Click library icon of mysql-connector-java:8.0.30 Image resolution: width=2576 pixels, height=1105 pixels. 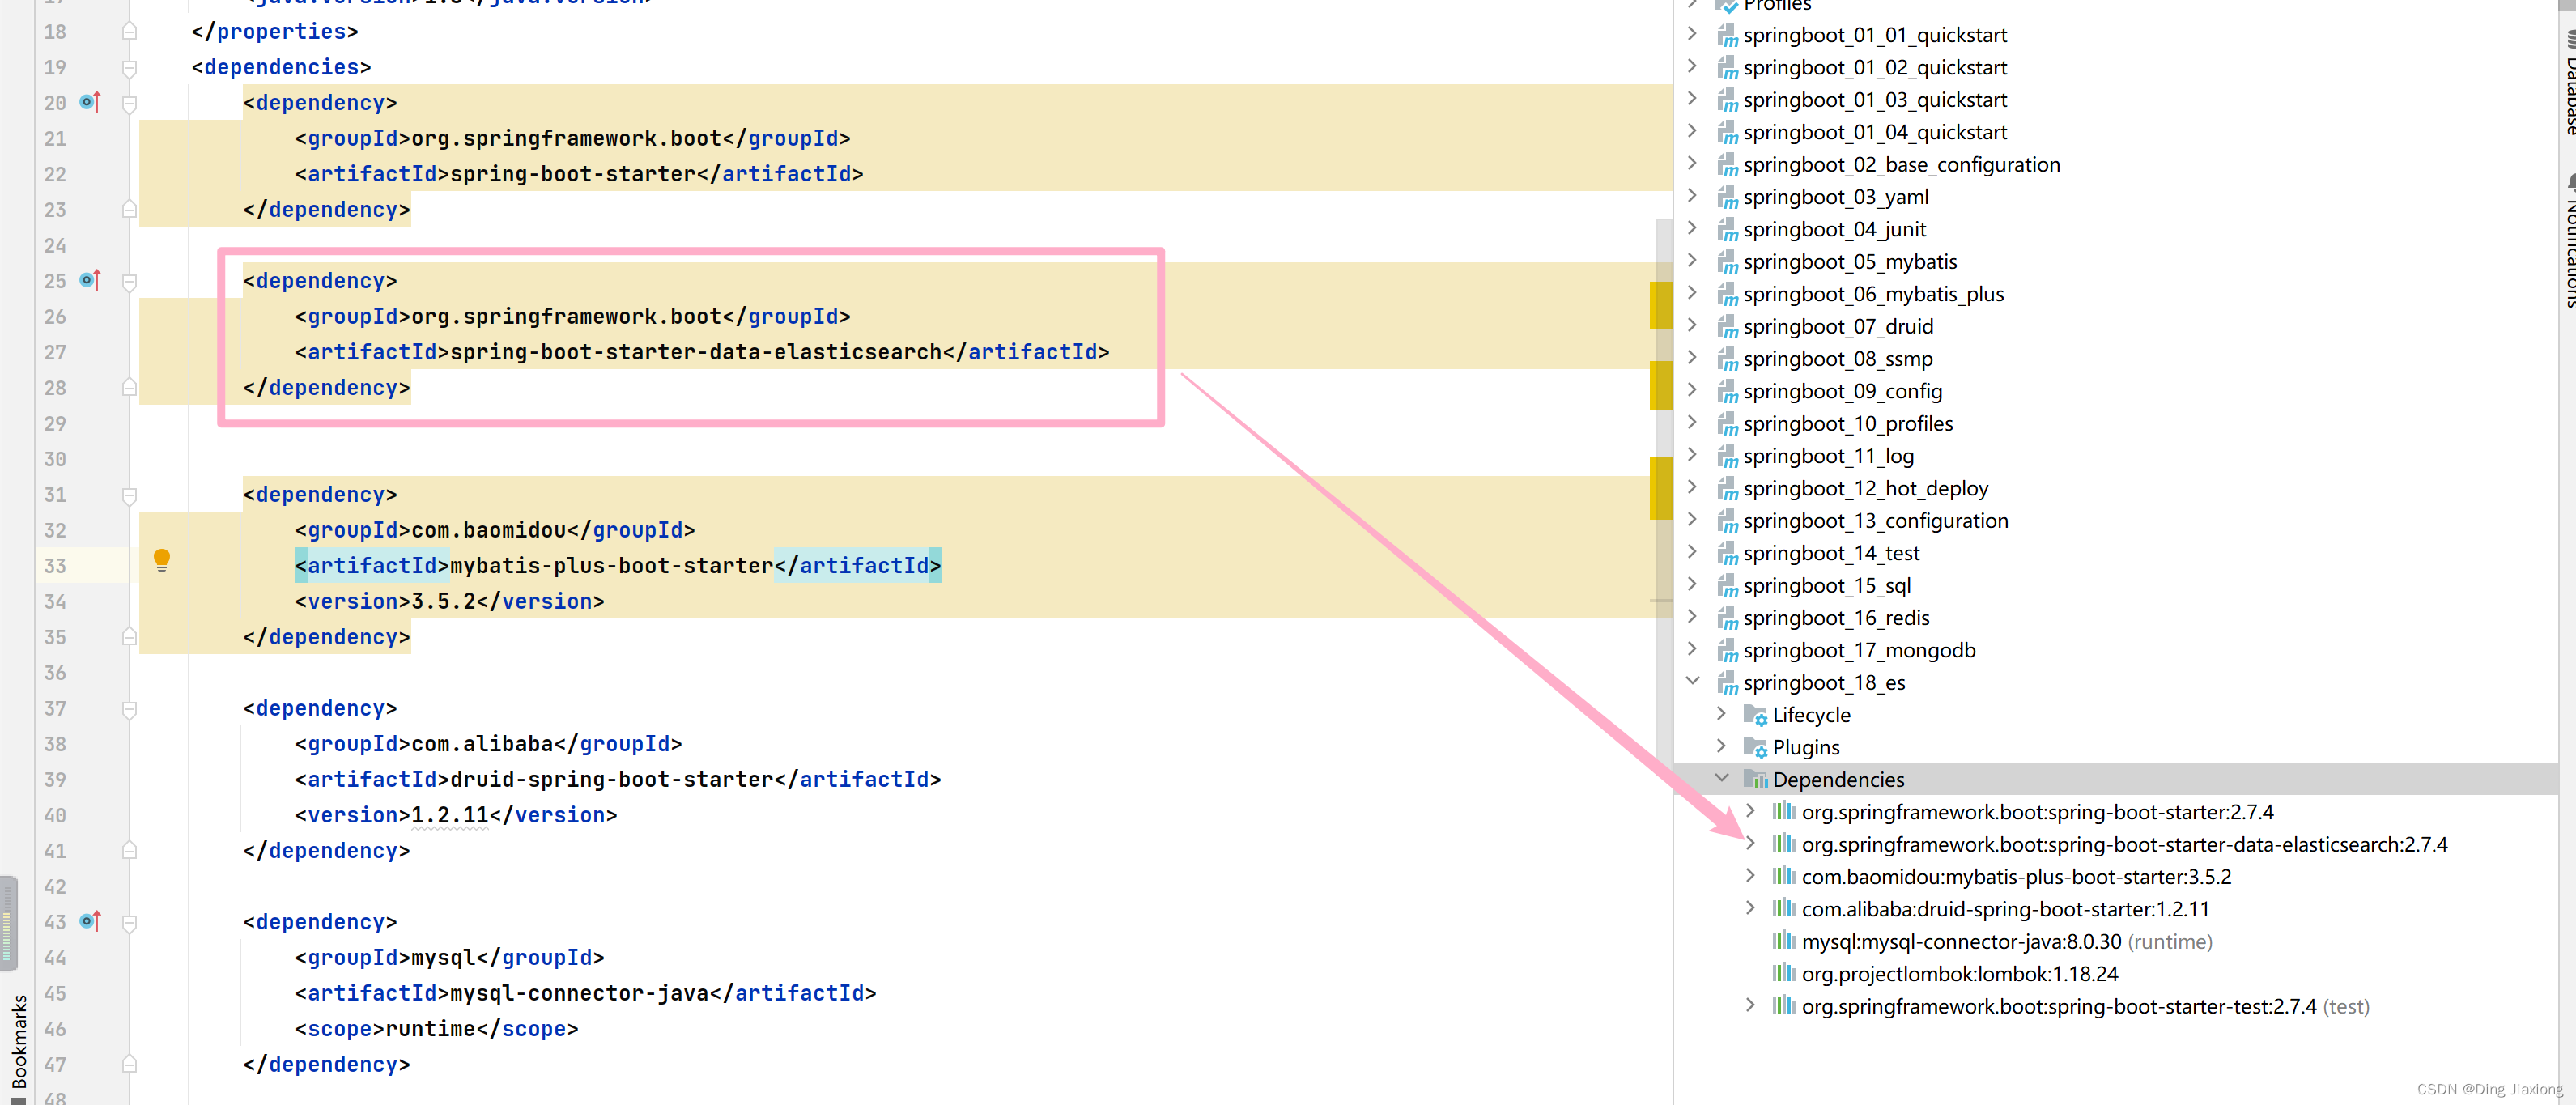pyautogui.click(x=1784, y=941)
